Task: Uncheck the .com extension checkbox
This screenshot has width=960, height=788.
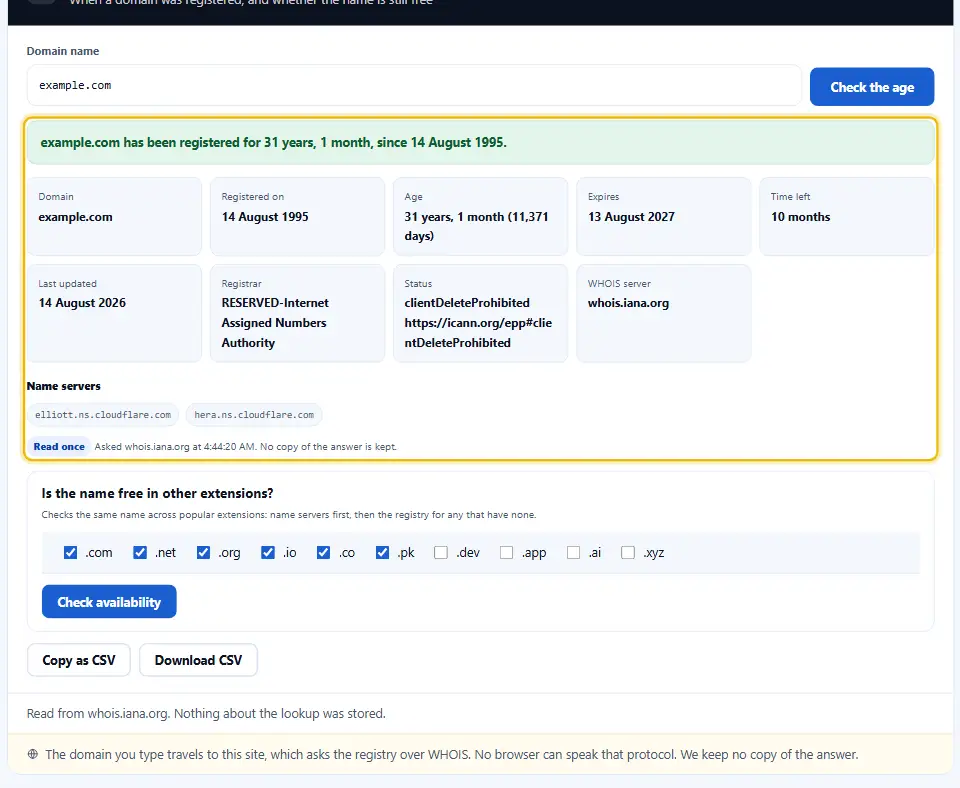Action: pyautogui.click(x=70, y=552)
